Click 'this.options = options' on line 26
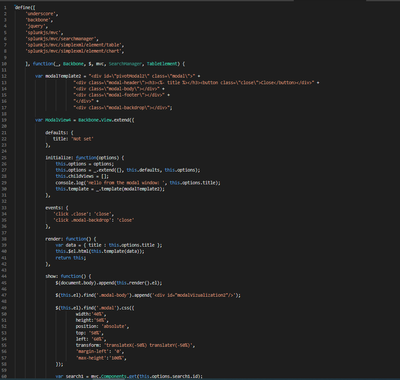Screen dimensions: 400x380 [x=85, y=164]
